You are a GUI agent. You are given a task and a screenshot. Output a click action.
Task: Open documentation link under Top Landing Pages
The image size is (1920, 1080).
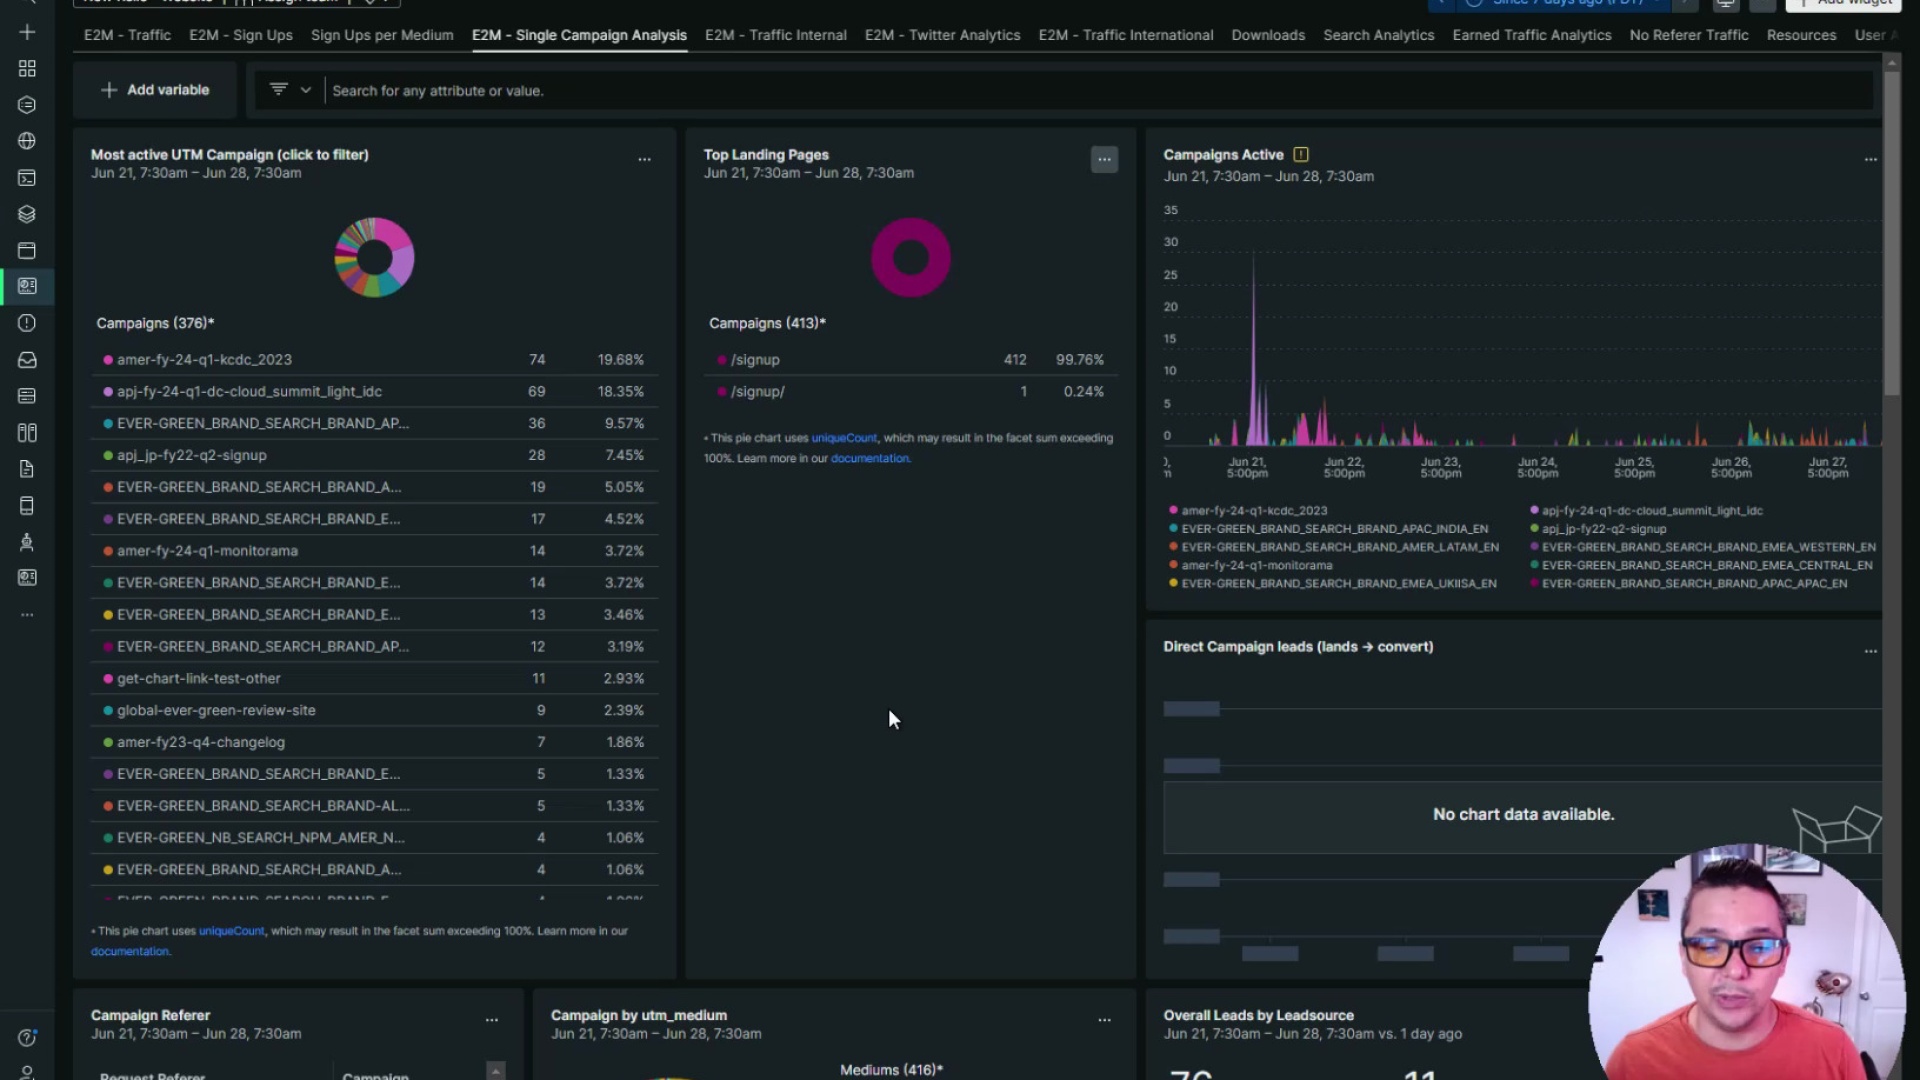(x=870, y=458)
